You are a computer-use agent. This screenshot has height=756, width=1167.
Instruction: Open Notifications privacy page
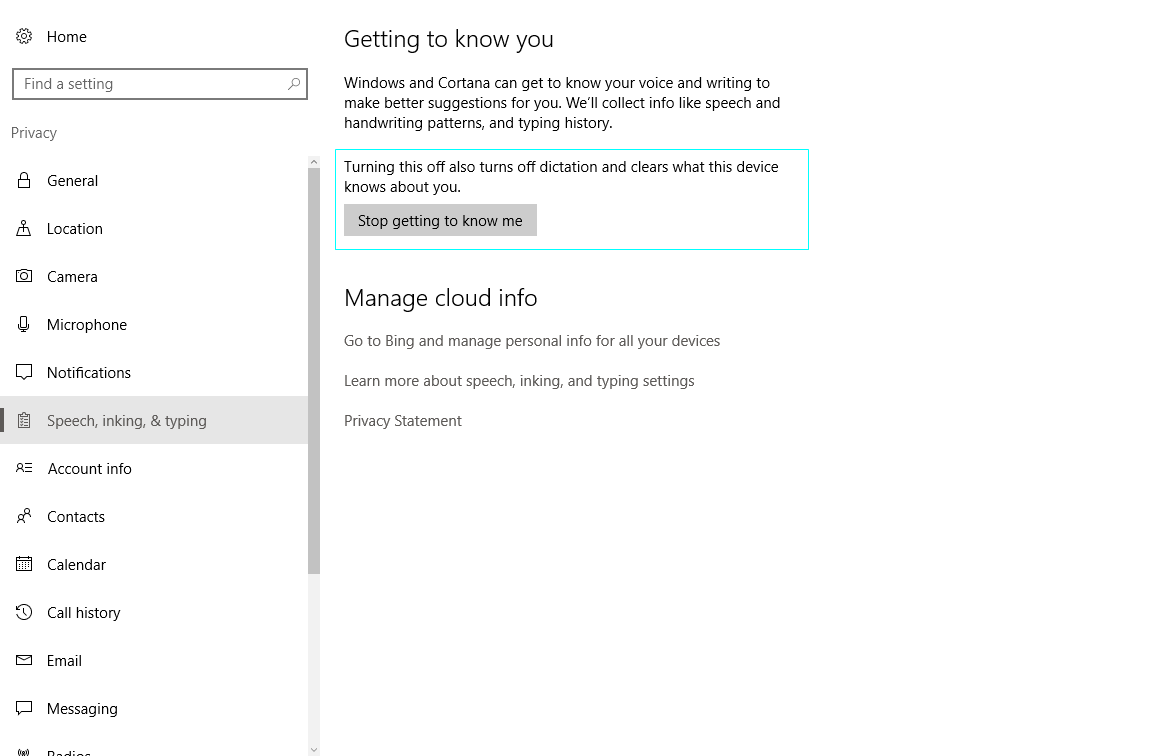click(154, 372)
